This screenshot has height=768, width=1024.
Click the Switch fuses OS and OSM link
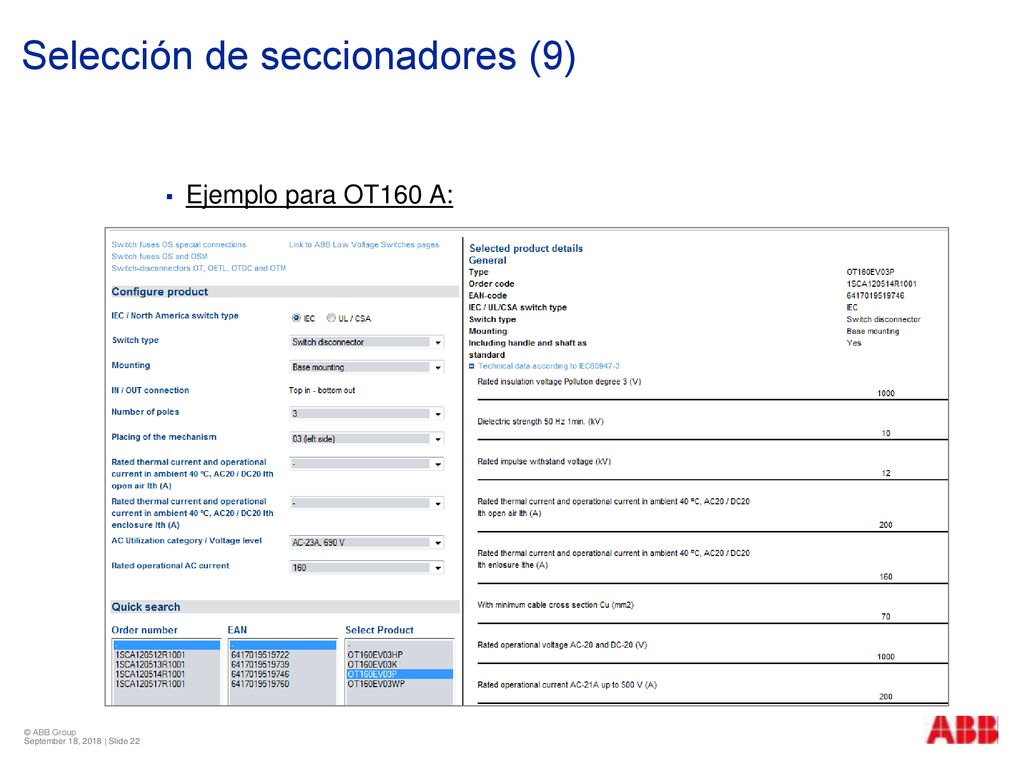click(159, 257)
